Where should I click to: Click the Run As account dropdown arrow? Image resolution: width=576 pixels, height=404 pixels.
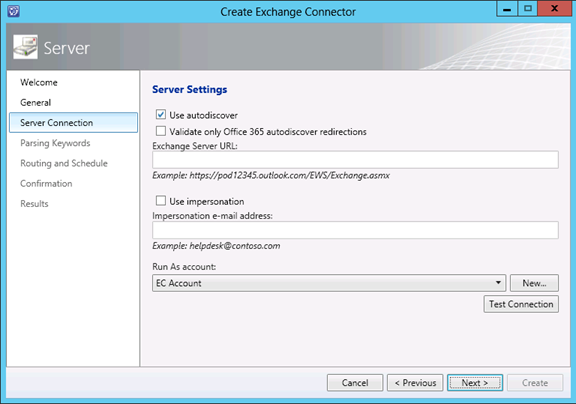498,283
